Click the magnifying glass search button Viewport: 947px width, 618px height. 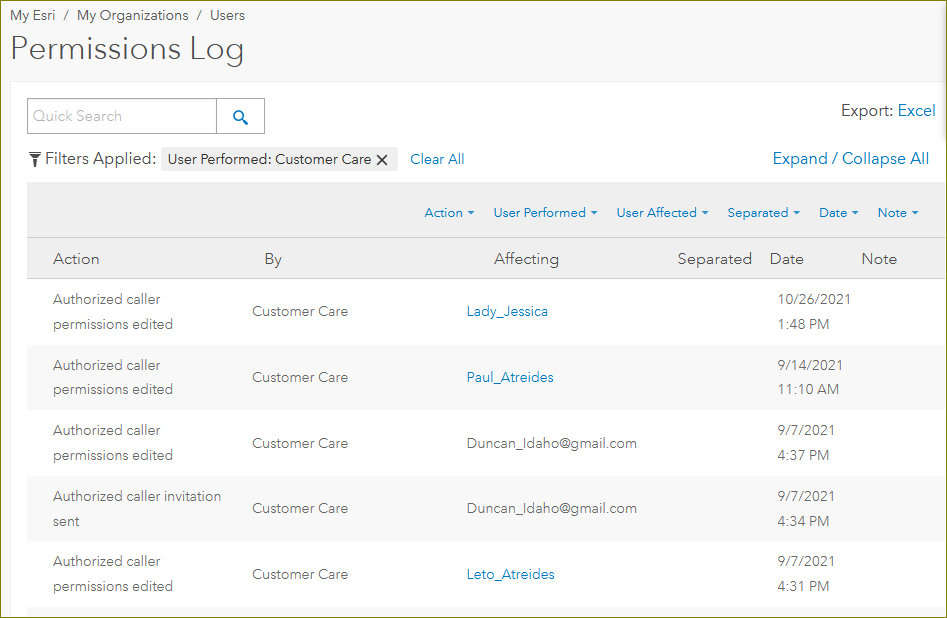(x=240, y=117)
